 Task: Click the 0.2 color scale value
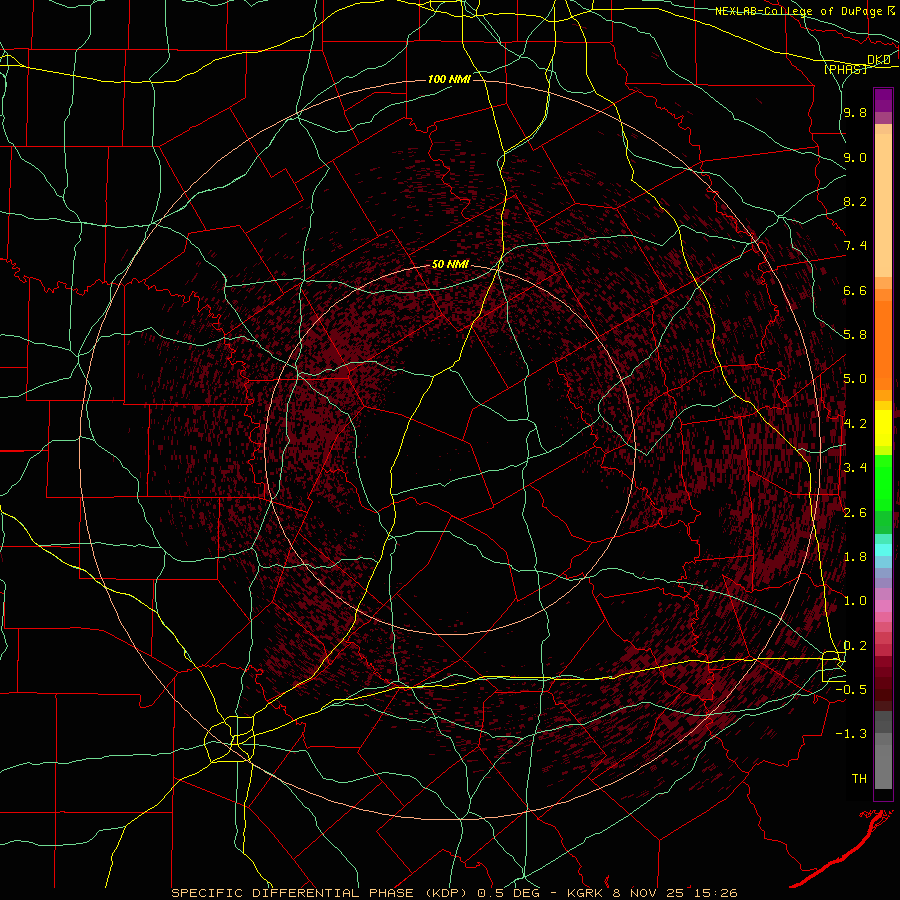click(x=855, y=646)
